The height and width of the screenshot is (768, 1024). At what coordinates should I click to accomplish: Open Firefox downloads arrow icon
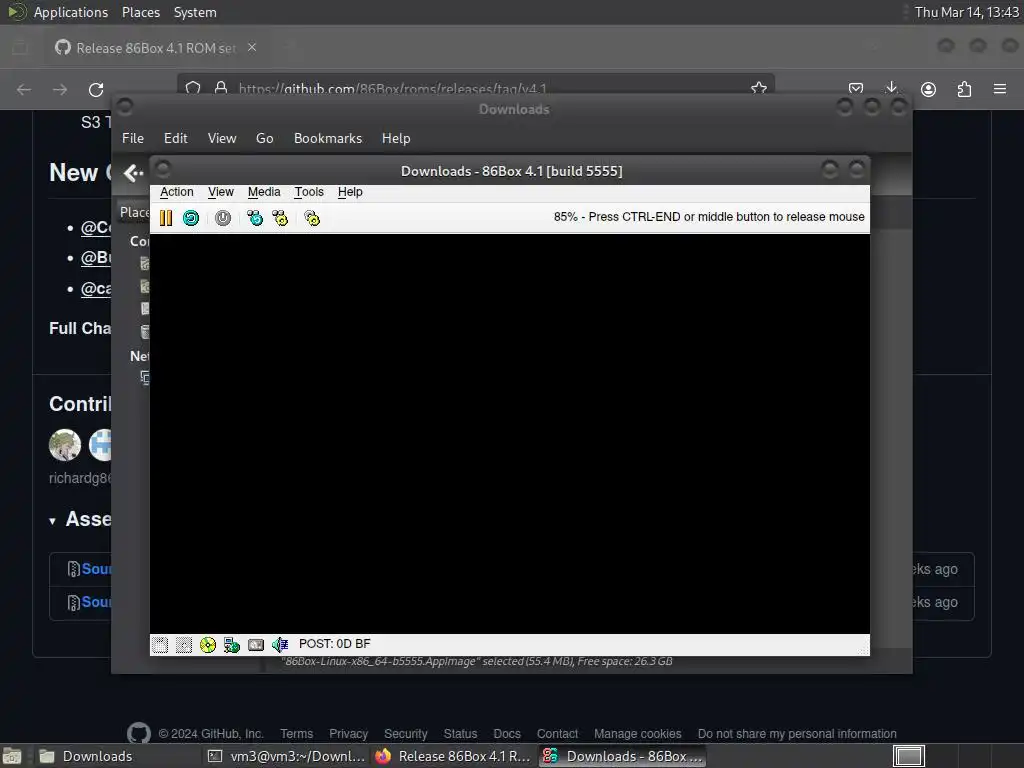891,88
